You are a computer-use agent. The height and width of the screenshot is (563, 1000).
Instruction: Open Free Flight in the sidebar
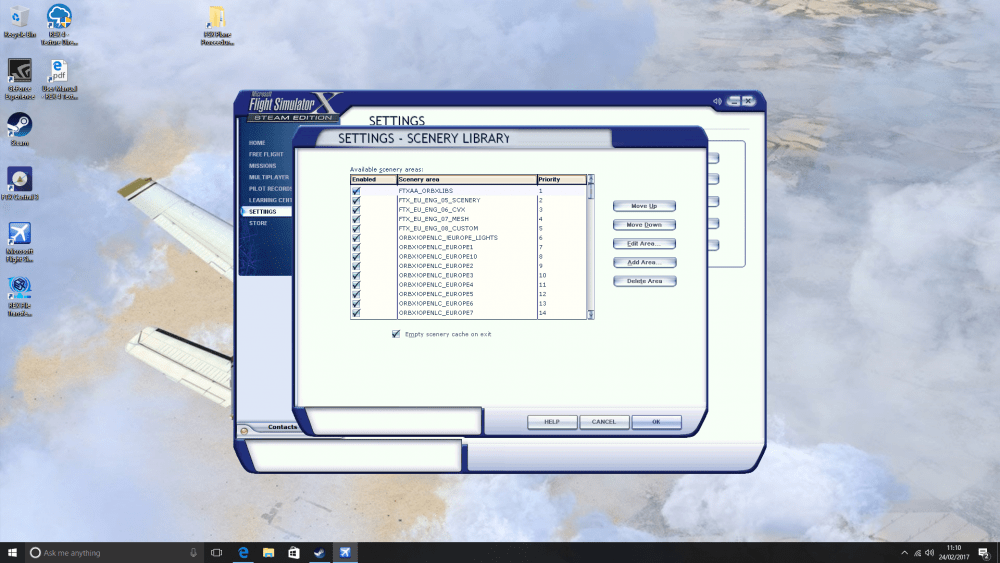[x=266, y=154]
